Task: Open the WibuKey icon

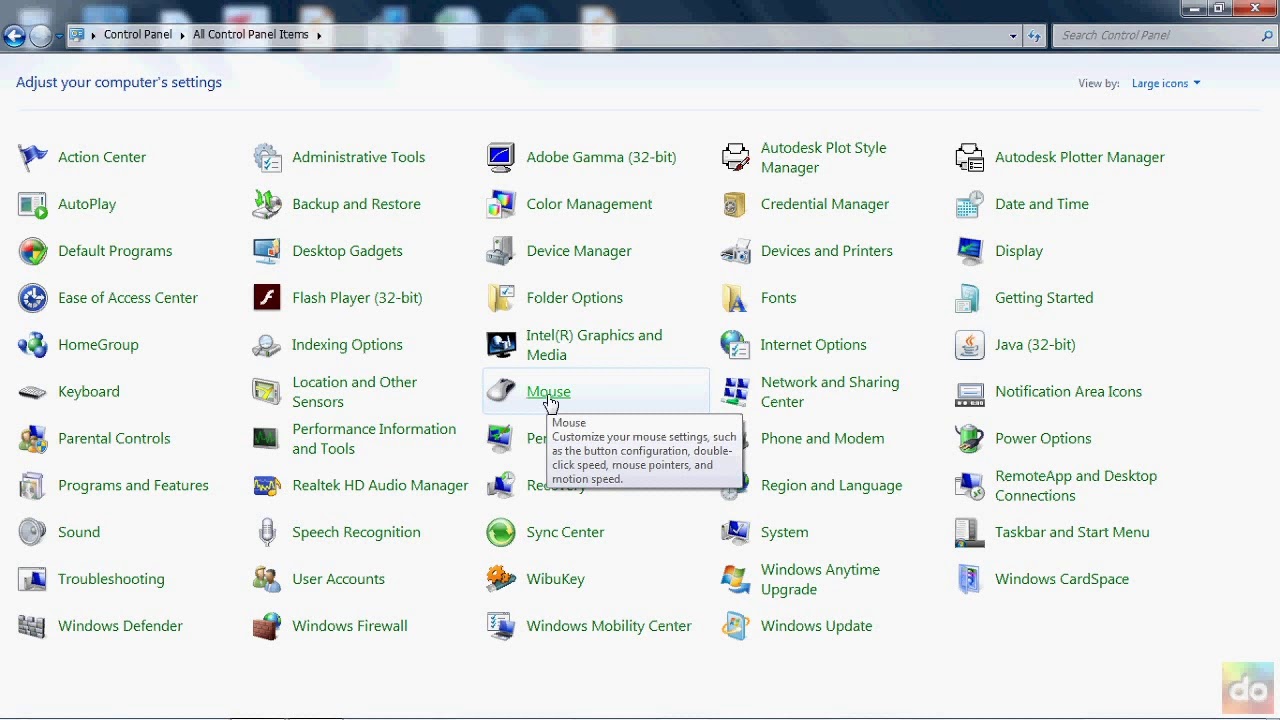Action: [x=501, y=579]
